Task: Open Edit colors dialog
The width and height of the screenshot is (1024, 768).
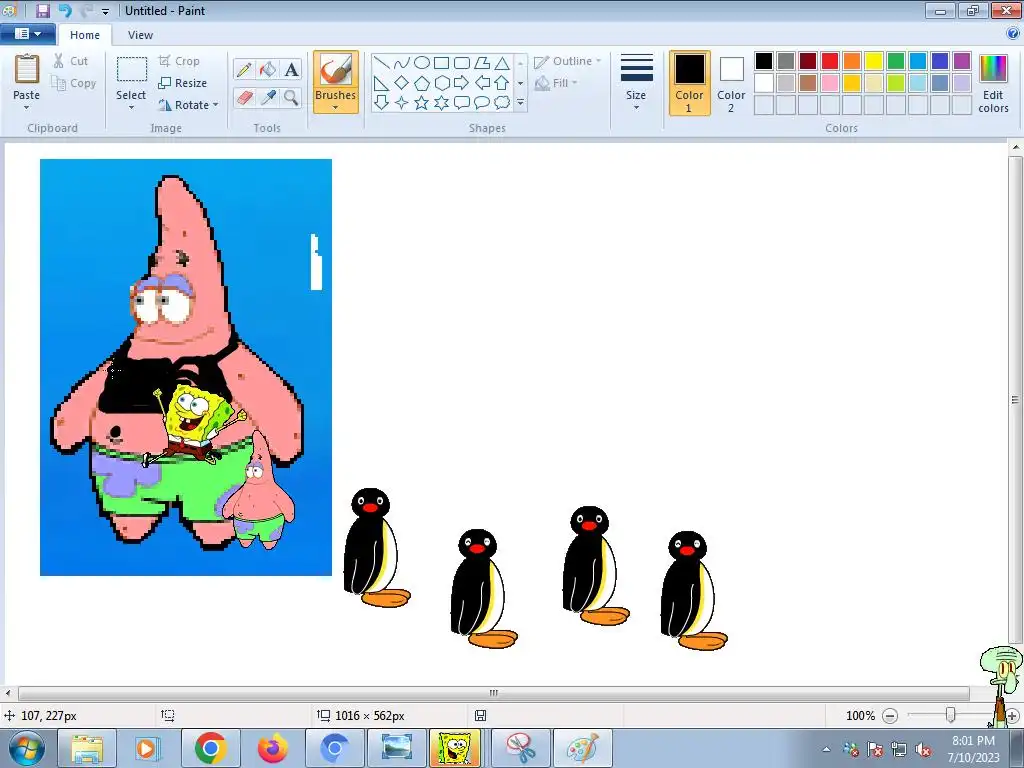Action: (x=993, y=83)
